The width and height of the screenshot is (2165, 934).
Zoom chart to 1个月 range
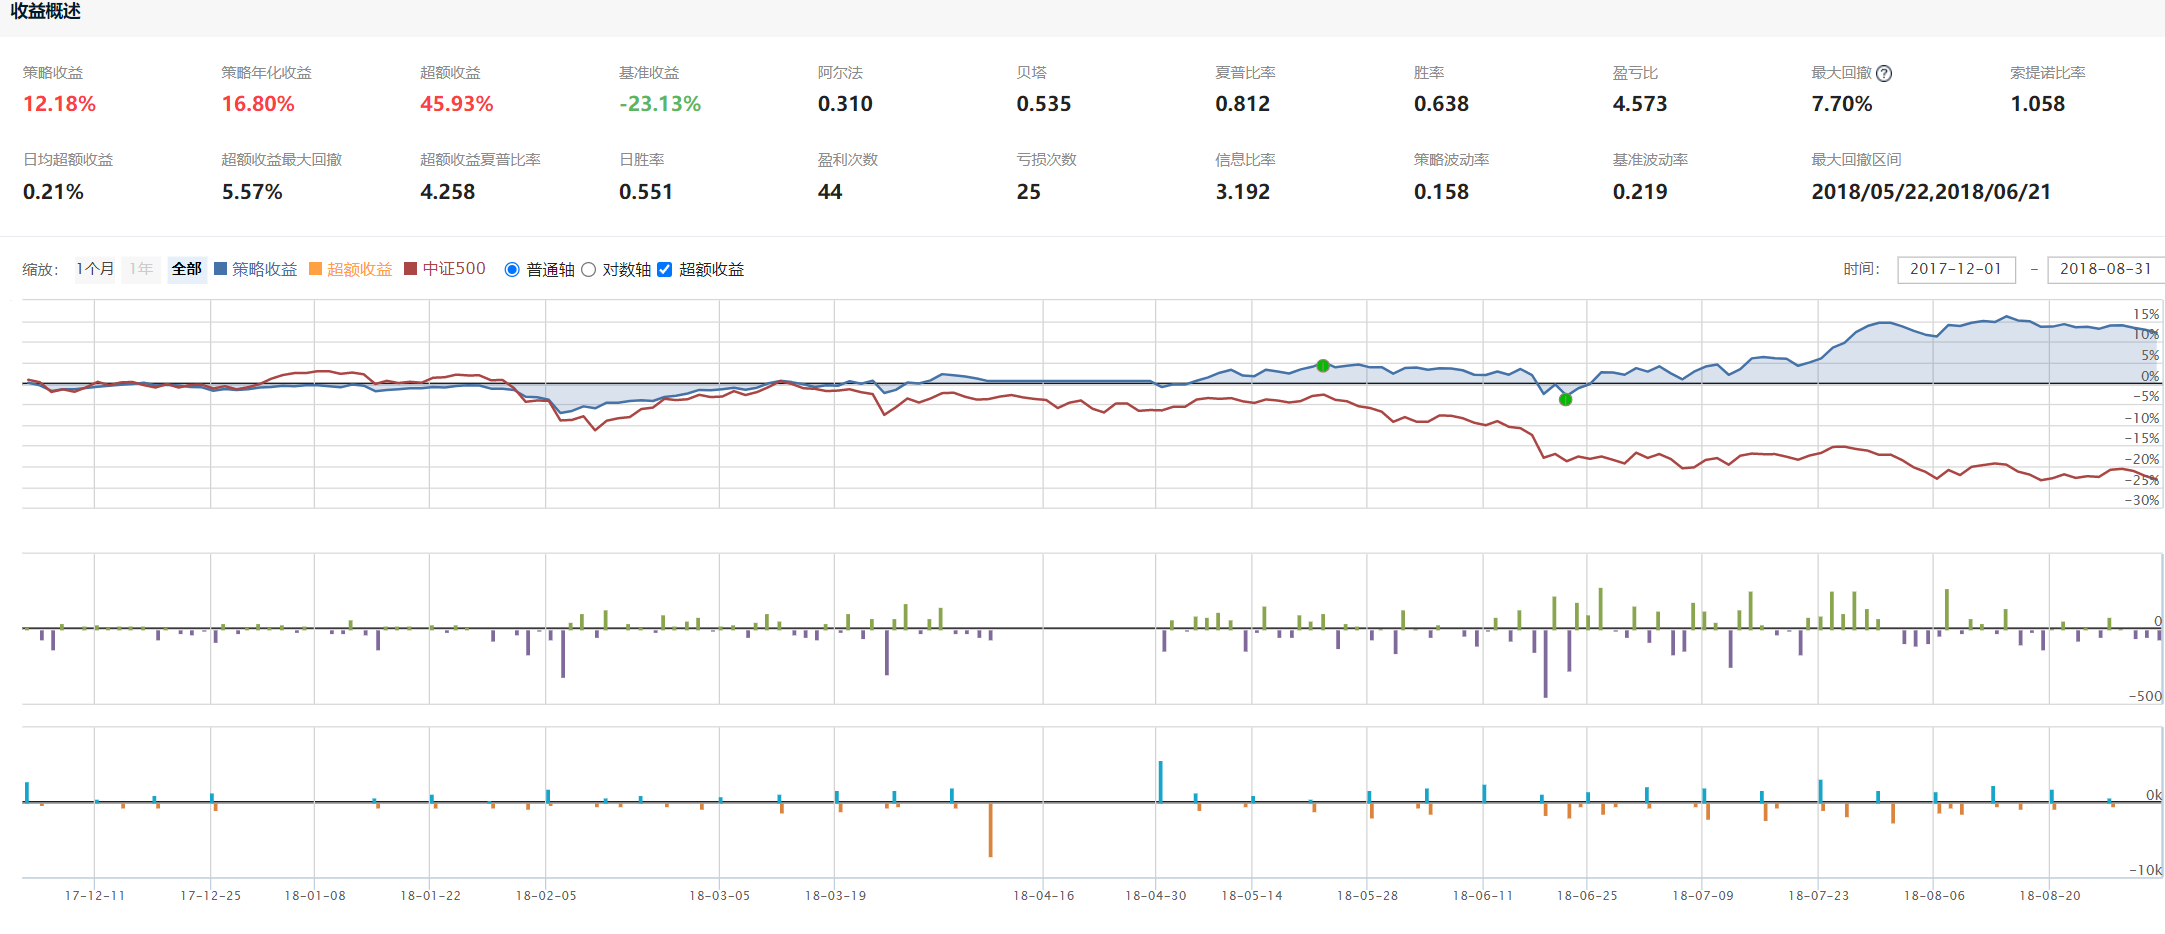click(95, 269)
